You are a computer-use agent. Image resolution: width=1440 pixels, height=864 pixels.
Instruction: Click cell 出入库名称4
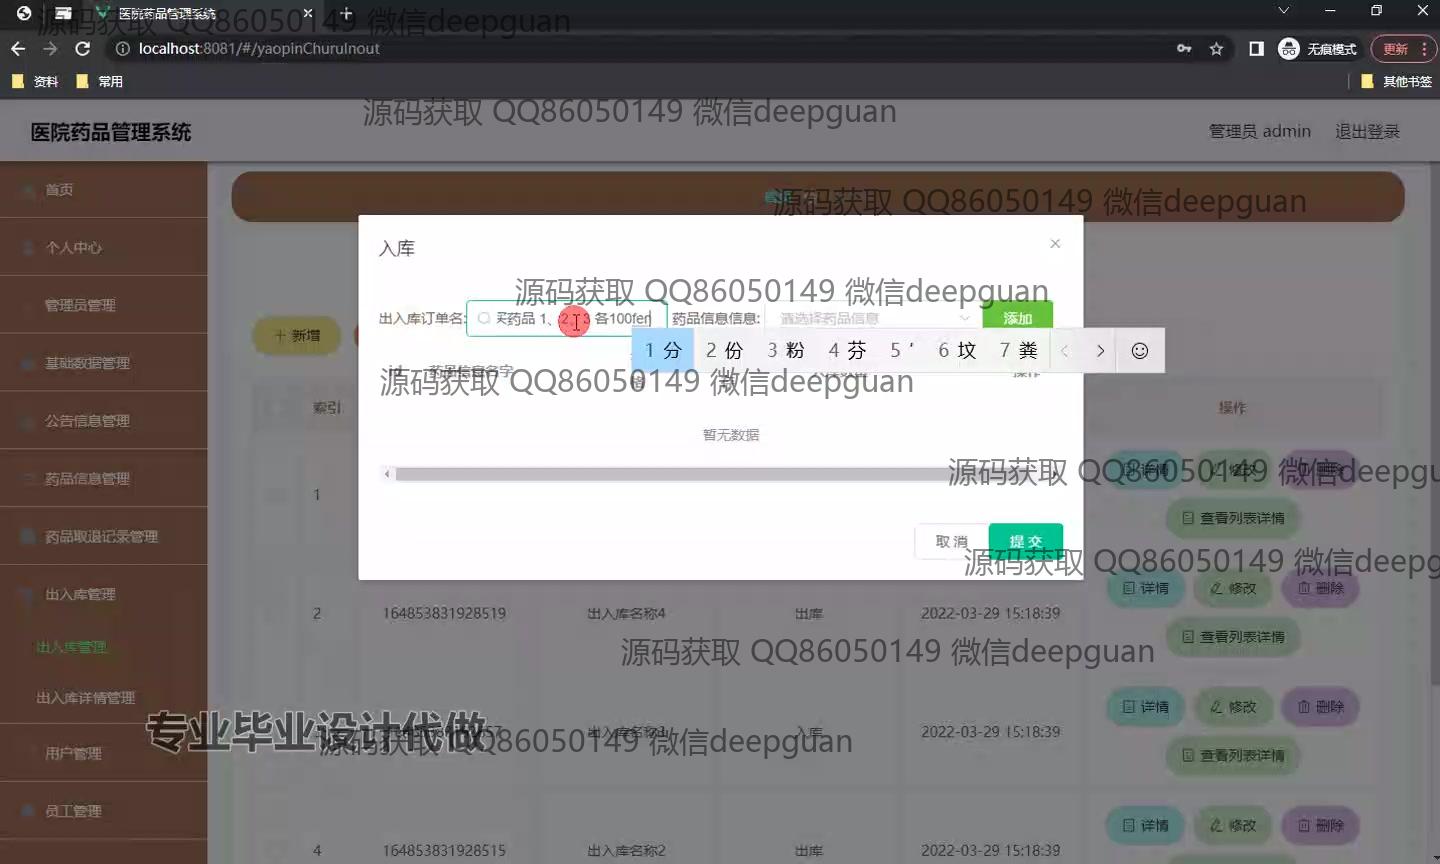(x=626, y=613)
